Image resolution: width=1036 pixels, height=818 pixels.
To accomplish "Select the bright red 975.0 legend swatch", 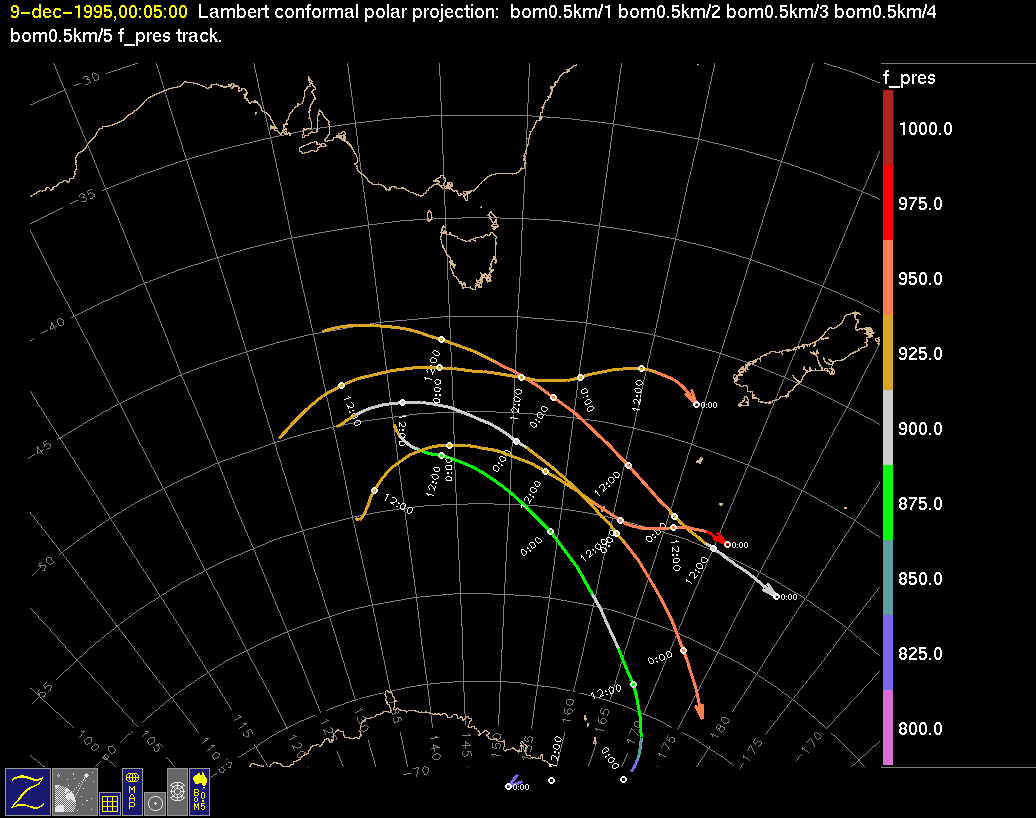I will click(888, 203).
